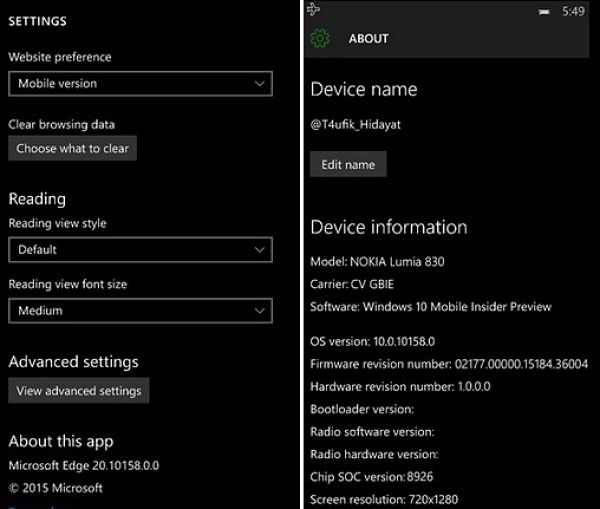This screenshot has height=509, width=600.
Task: Click the OS version: 10.0.10158.0 line
Action: pos(373,341)
